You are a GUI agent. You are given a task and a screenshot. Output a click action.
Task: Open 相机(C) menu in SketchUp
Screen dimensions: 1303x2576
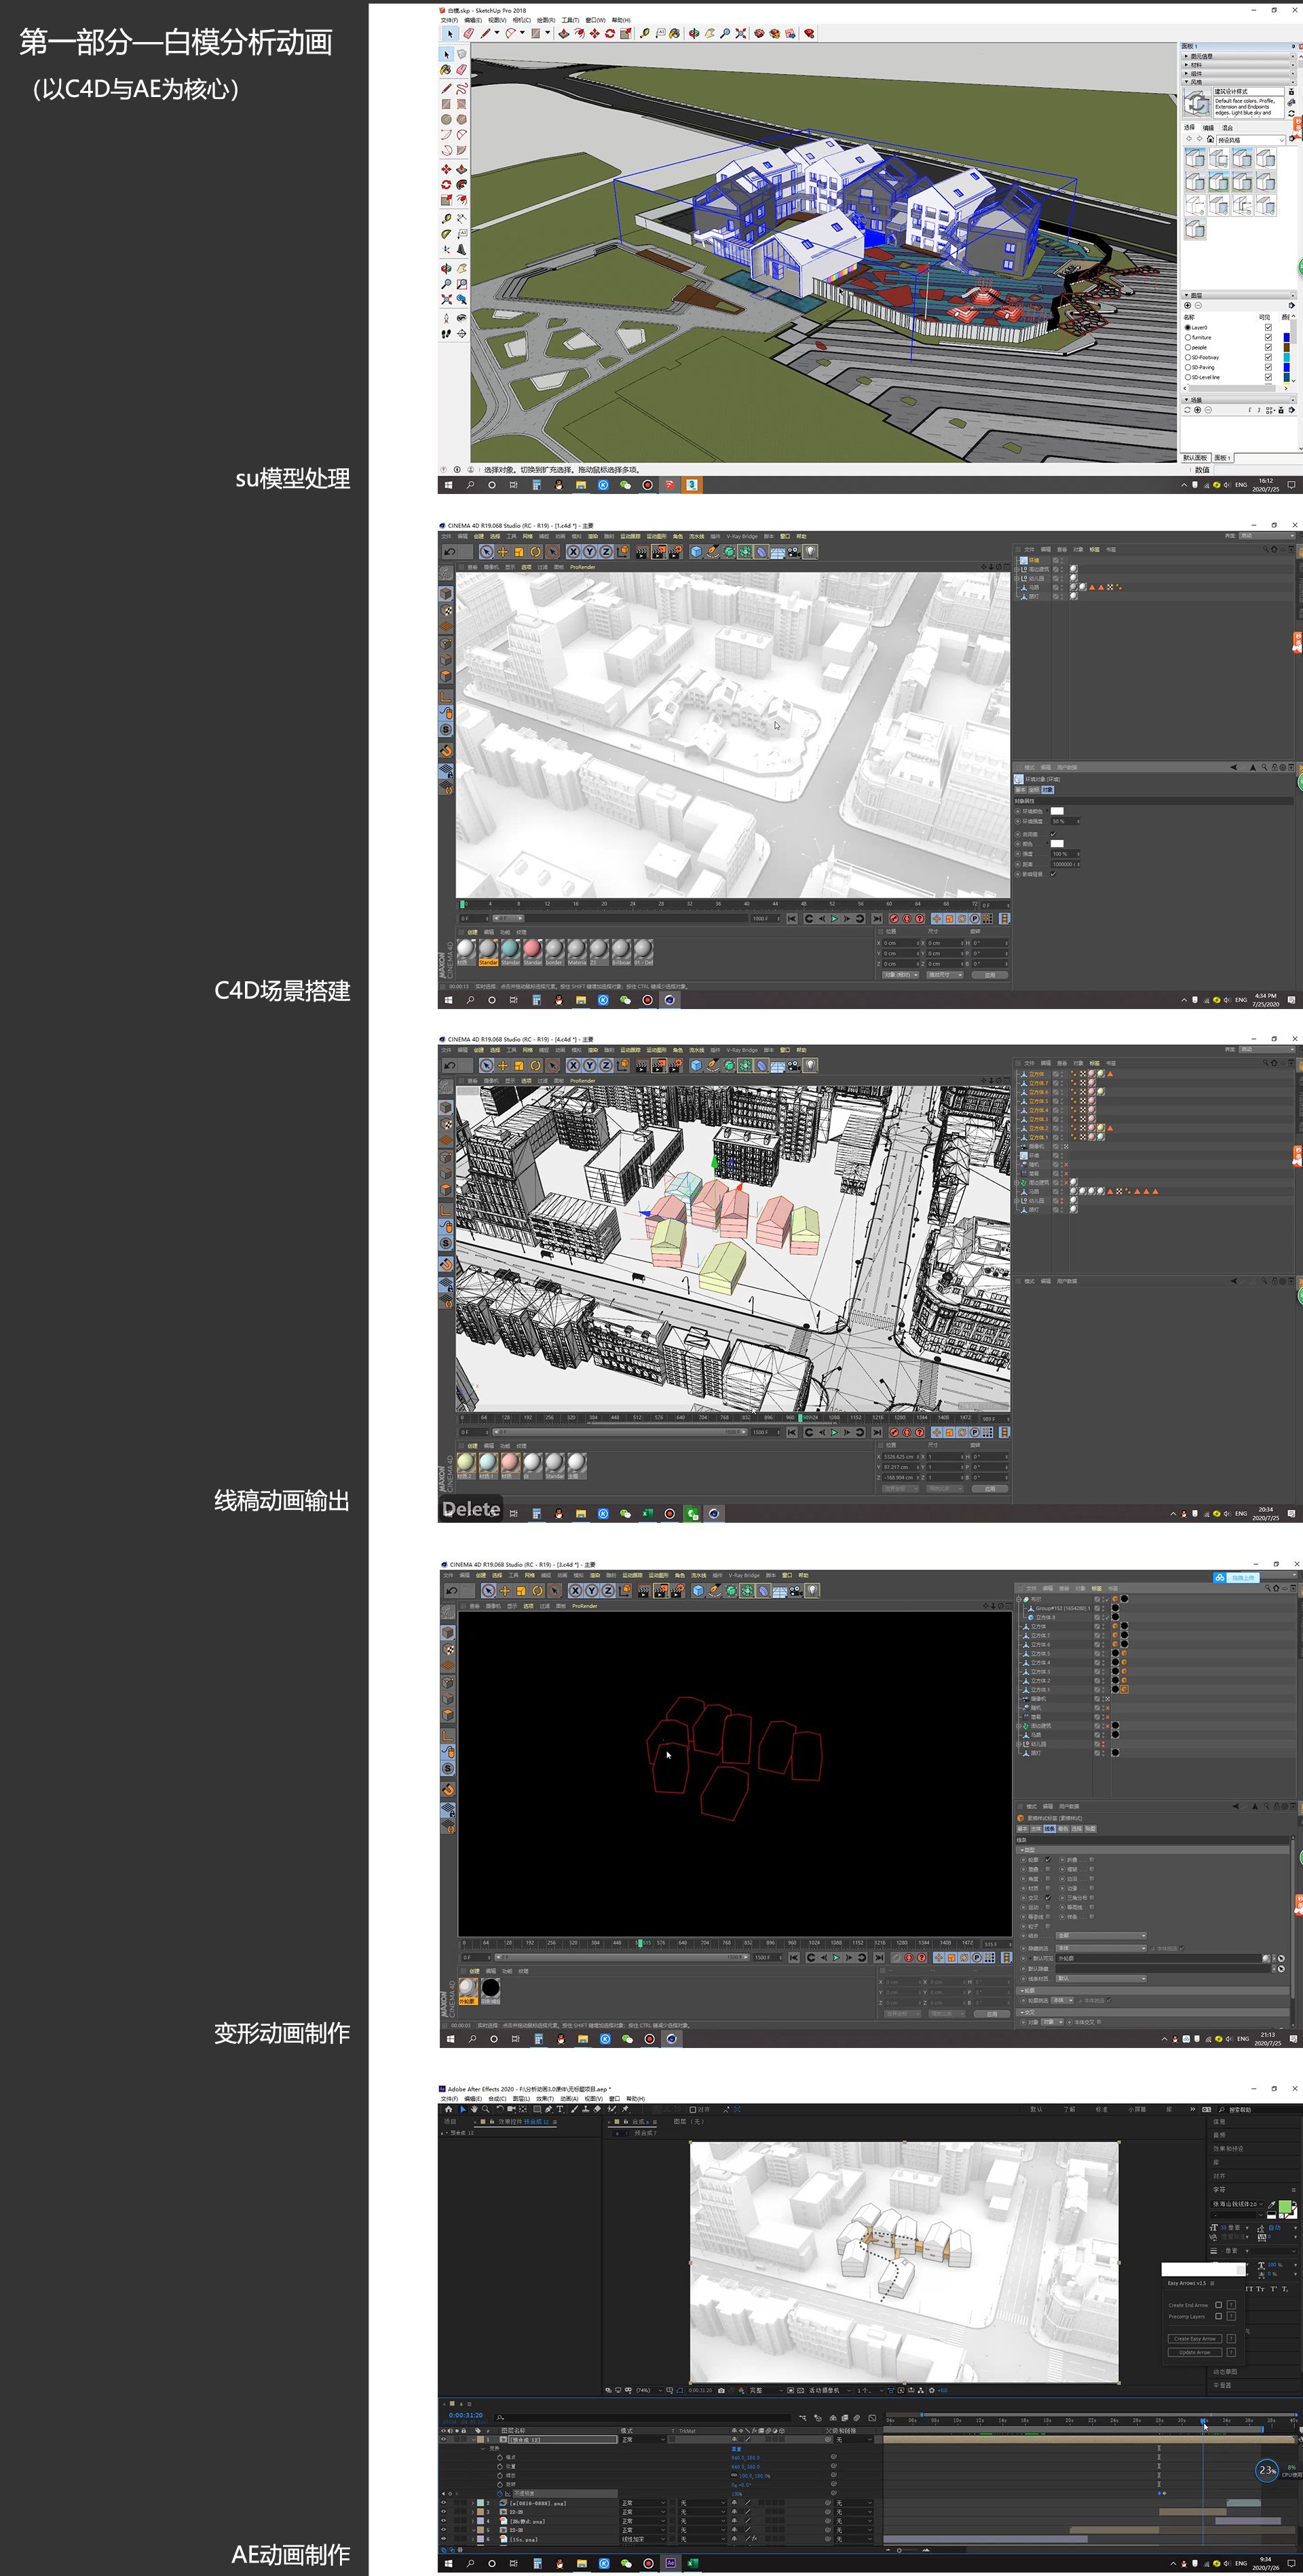(522, 20)
